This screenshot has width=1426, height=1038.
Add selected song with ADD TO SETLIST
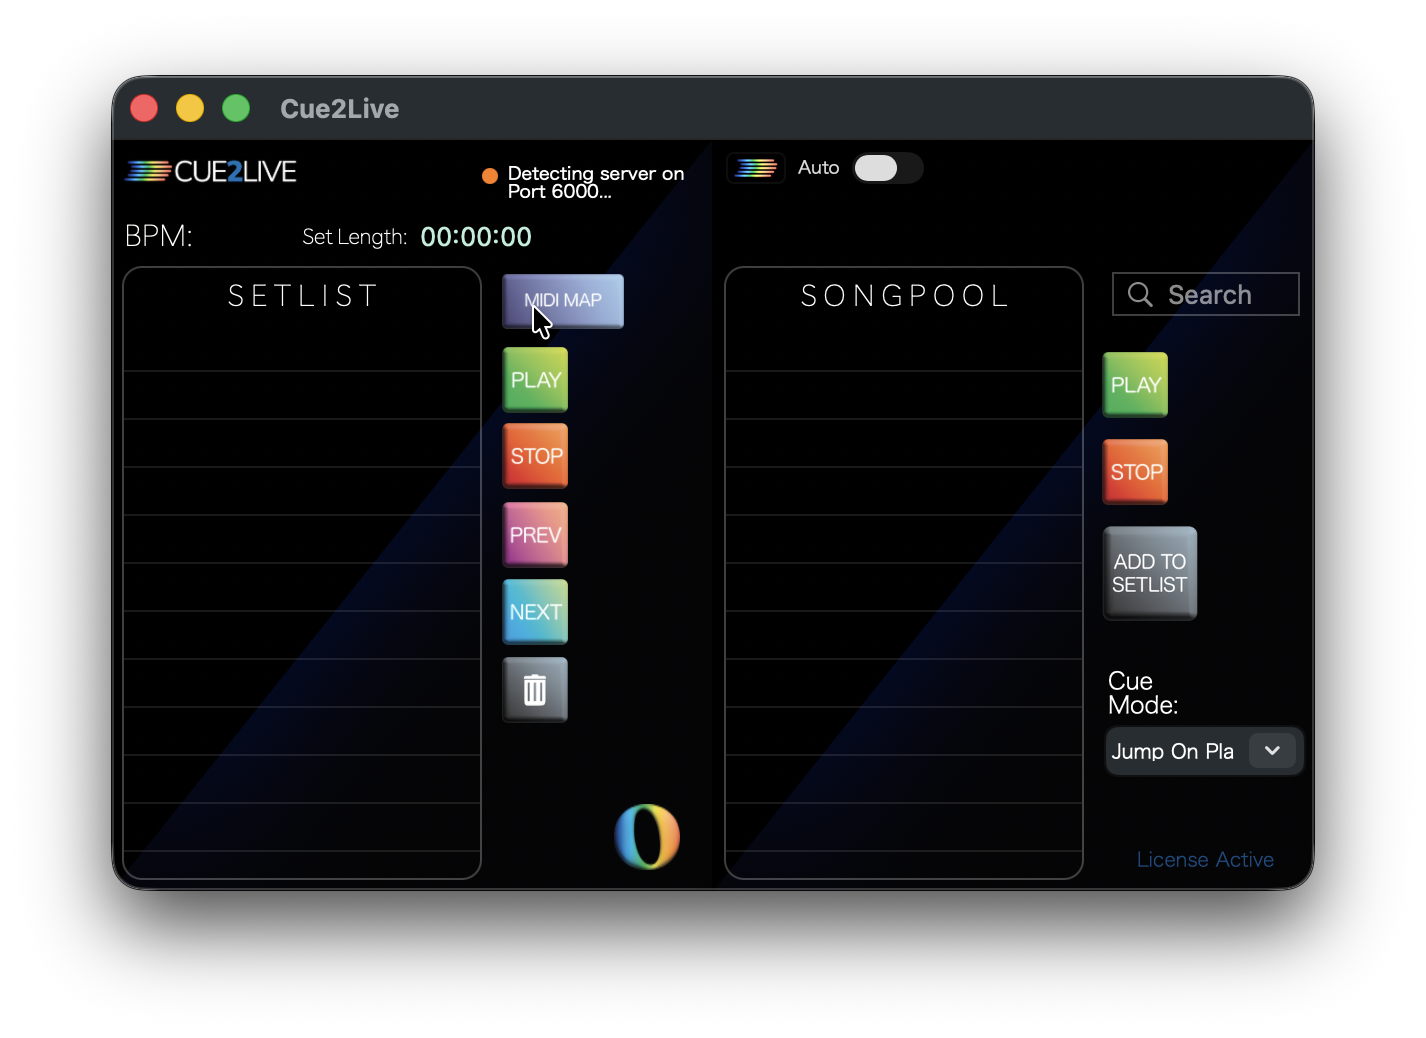1150,573
